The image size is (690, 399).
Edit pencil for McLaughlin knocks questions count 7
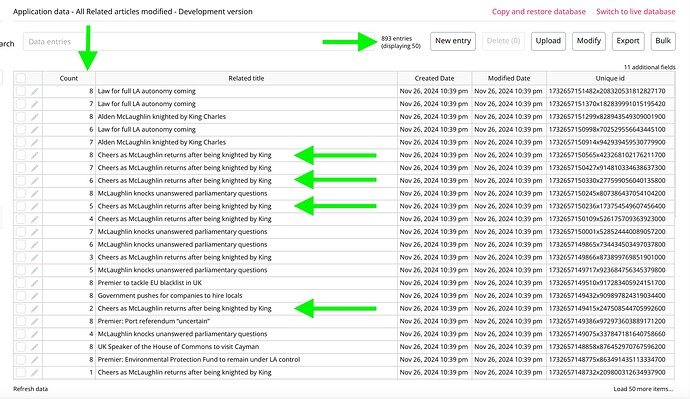[x=34, y=231]
